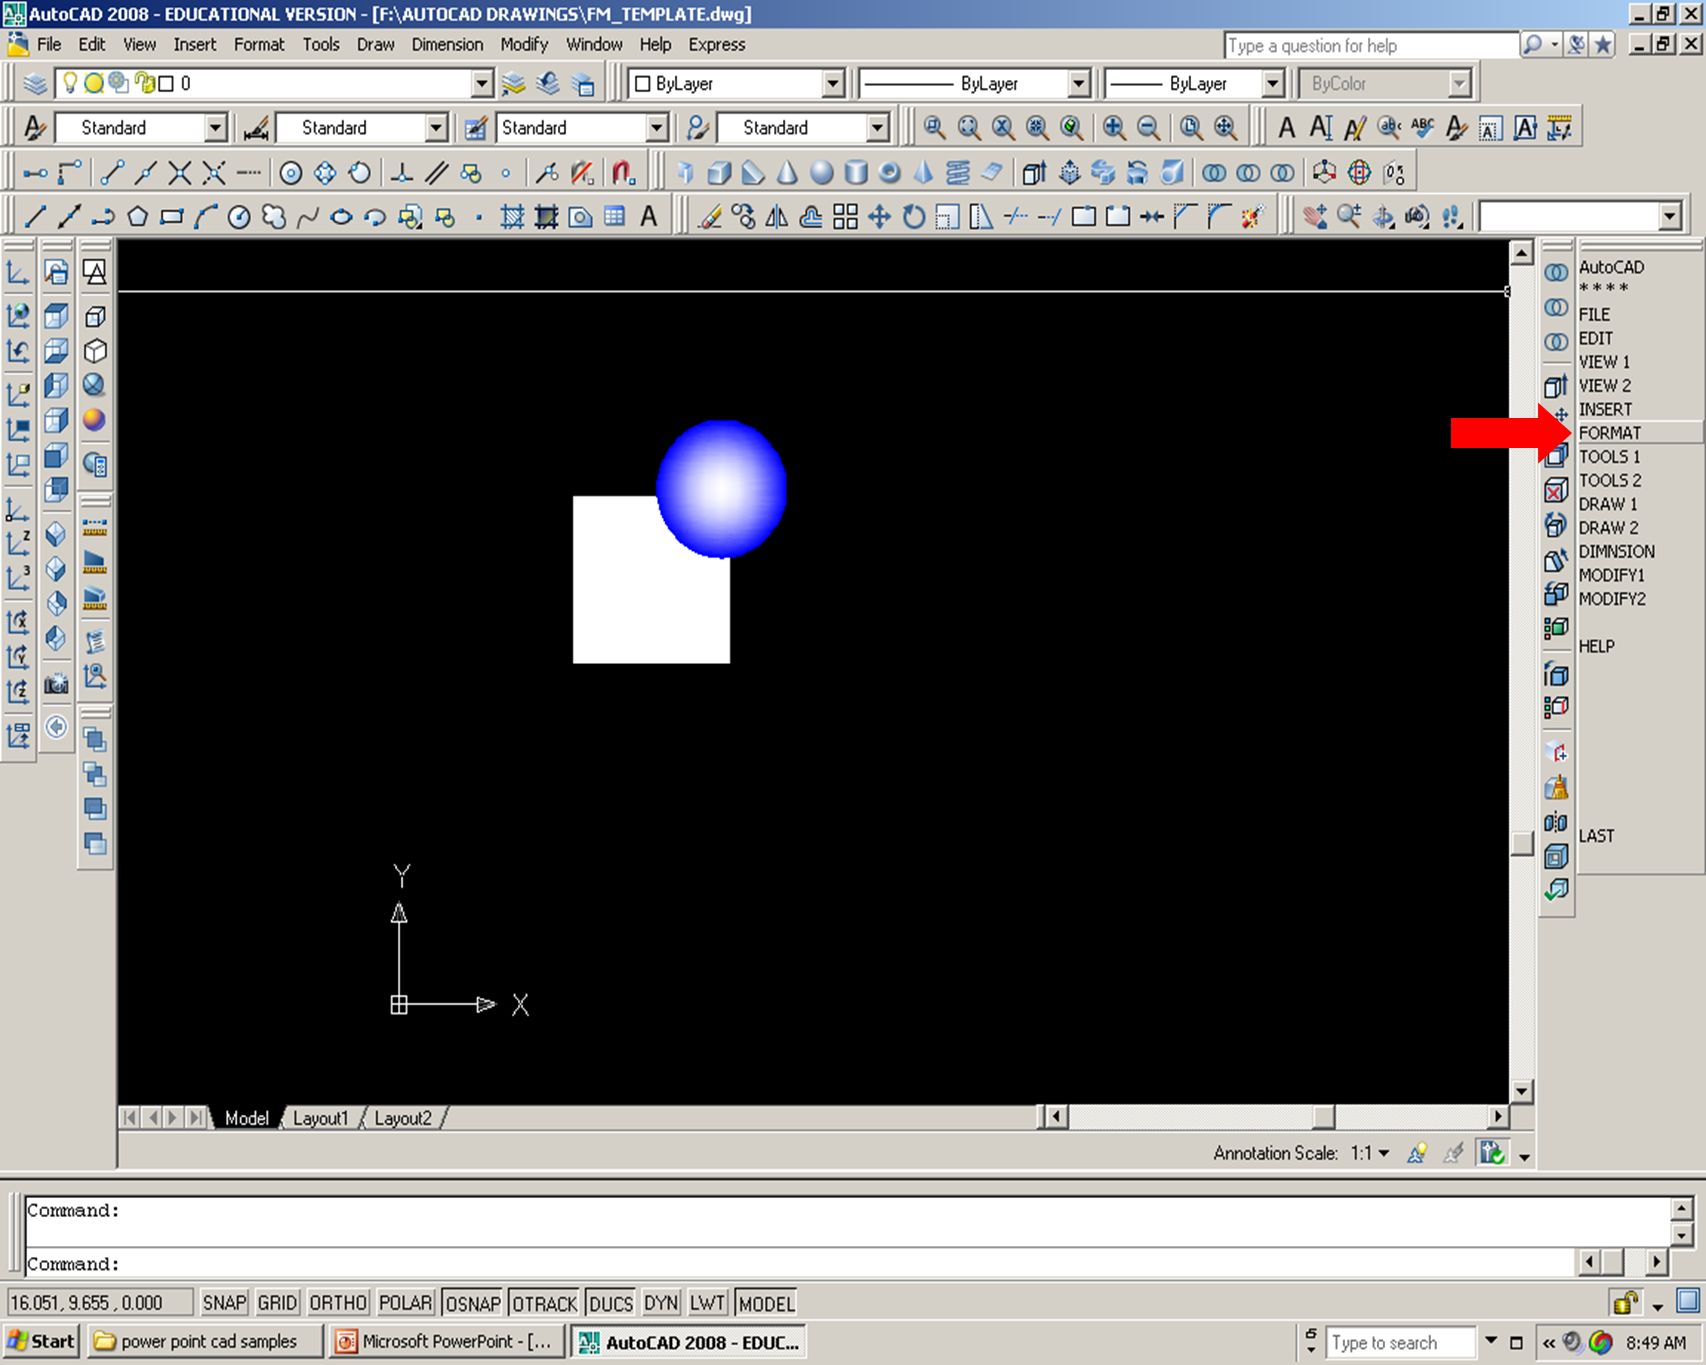Open the Format menu

259,44
